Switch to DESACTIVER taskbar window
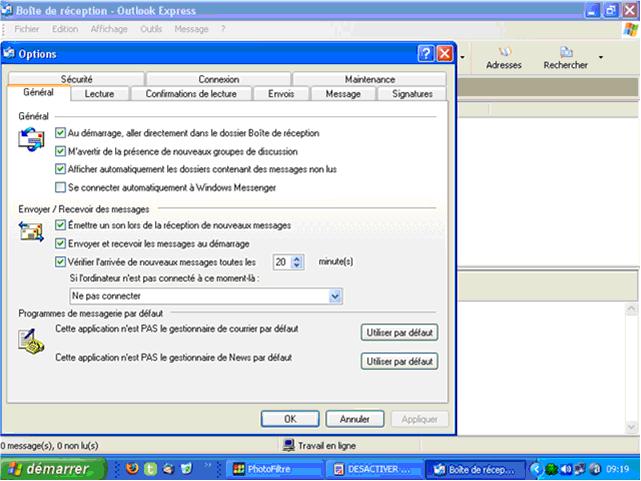The height and width of the screenshot is (481, 641). [374, 469]
